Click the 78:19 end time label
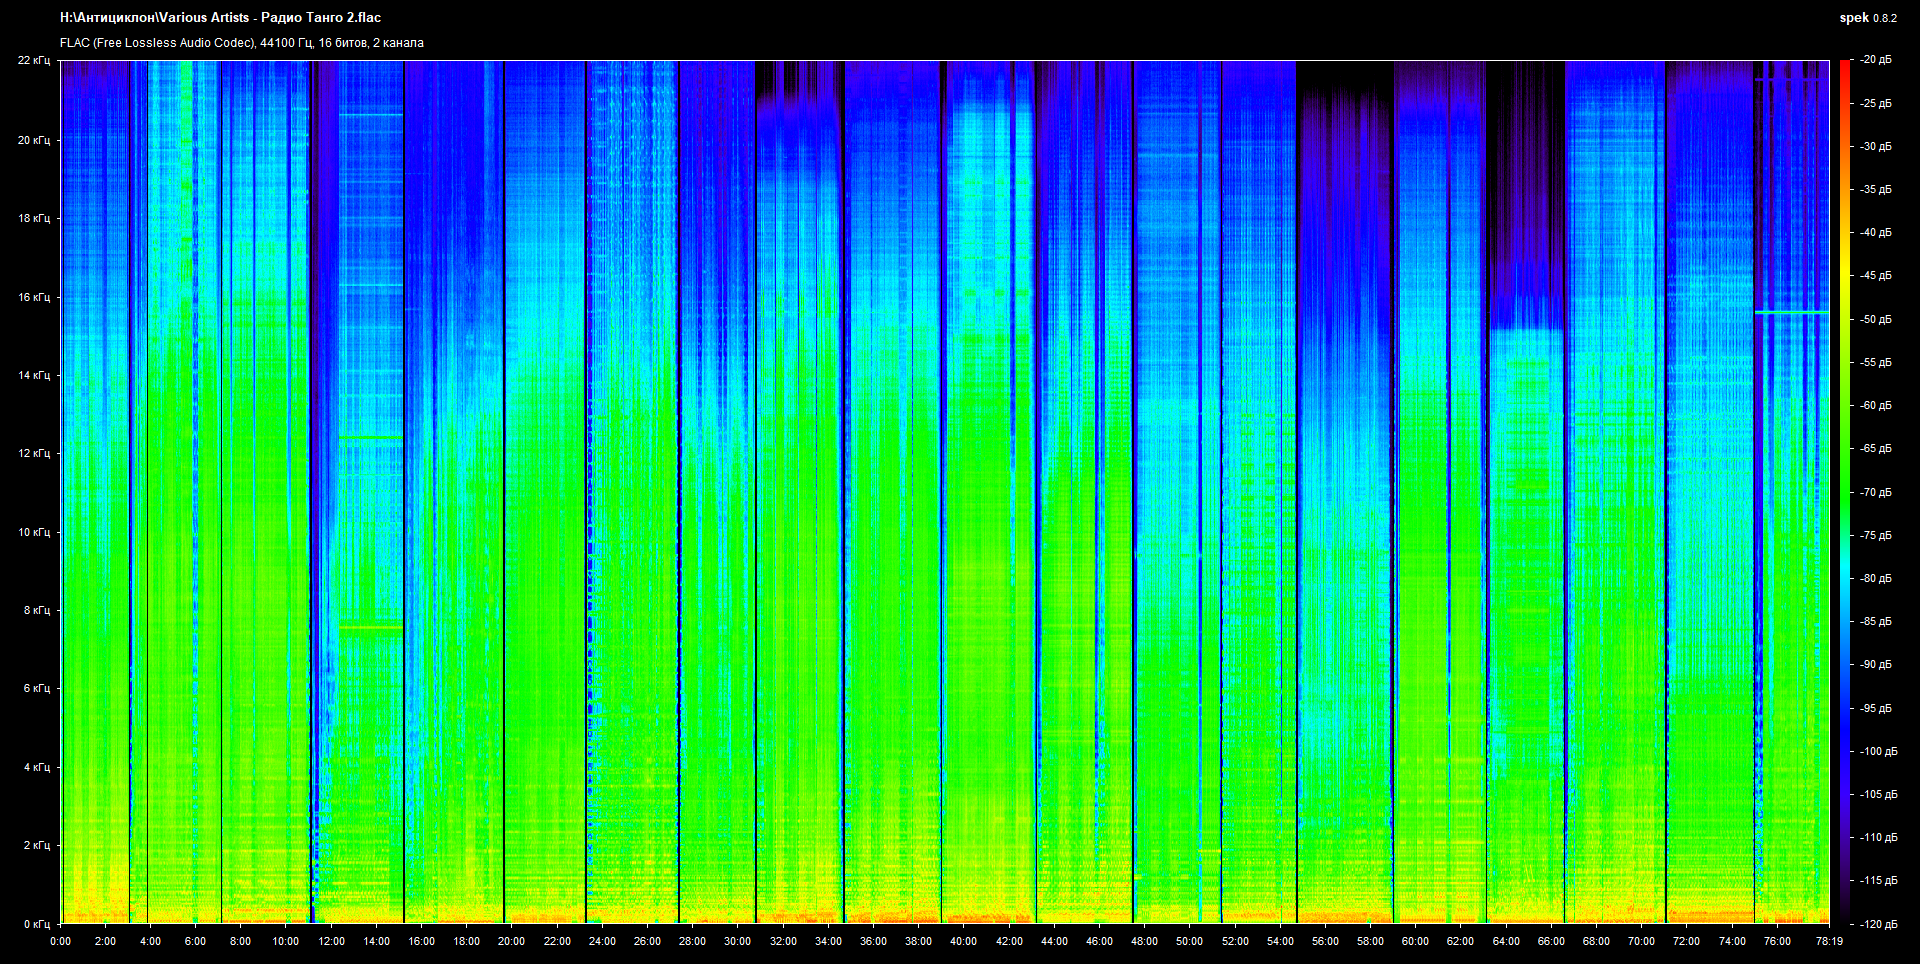The image size is (1920, 964). click(x=1829, y=941)
